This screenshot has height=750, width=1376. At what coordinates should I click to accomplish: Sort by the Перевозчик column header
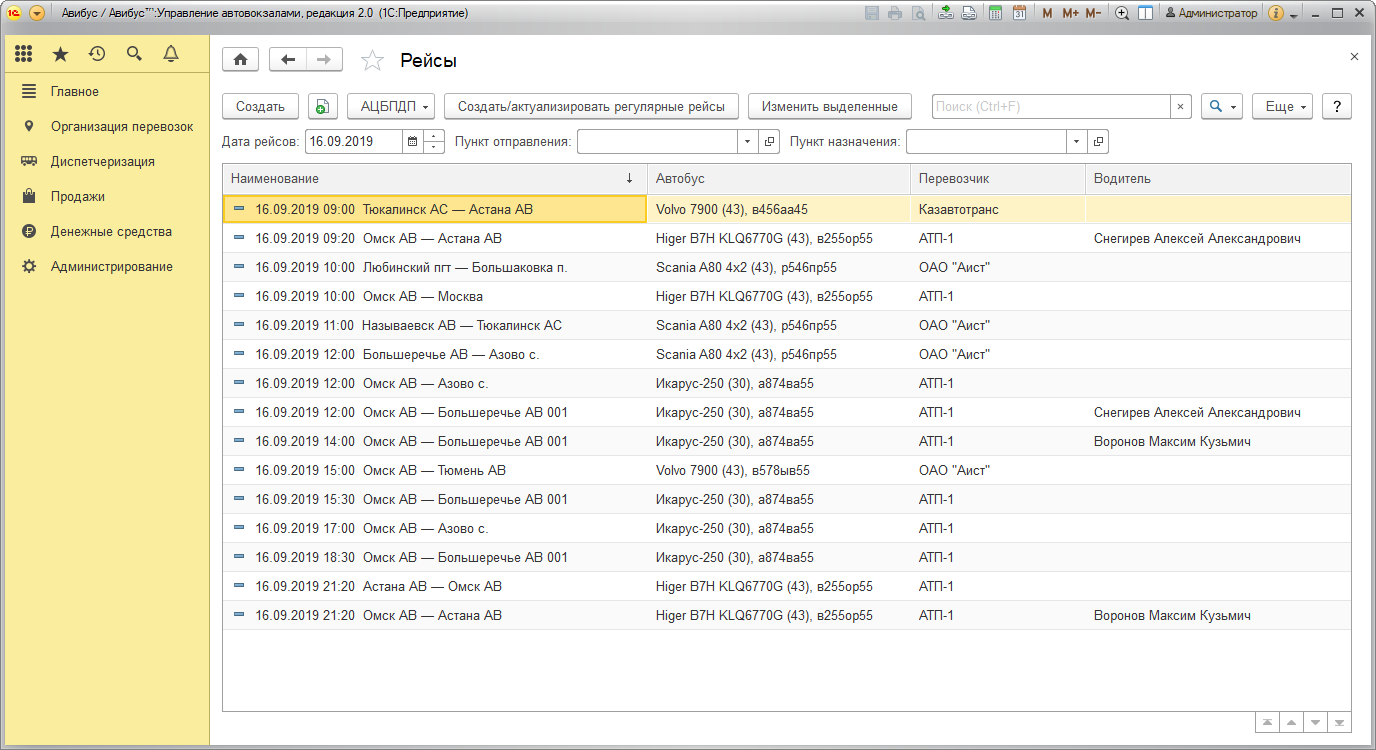(x=954, y=179)
